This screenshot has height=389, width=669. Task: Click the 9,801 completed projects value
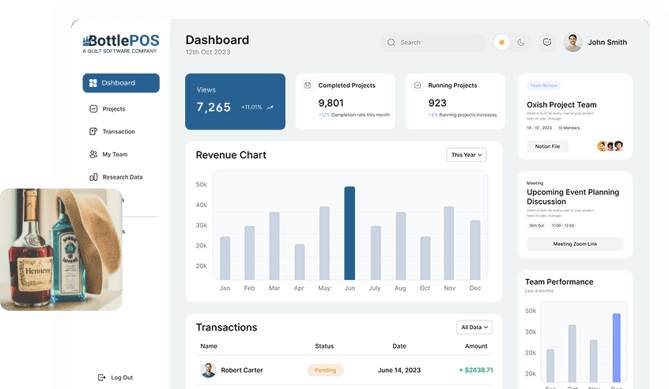click(331, 103)
